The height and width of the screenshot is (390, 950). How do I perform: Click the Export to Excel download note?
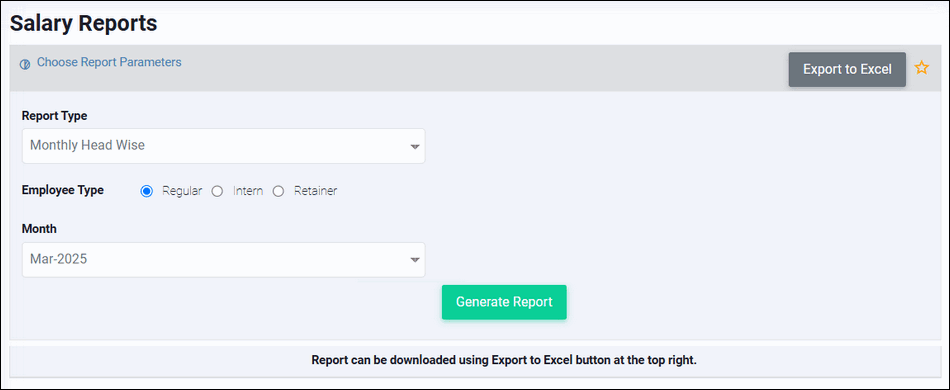click(x=504, y=360)
